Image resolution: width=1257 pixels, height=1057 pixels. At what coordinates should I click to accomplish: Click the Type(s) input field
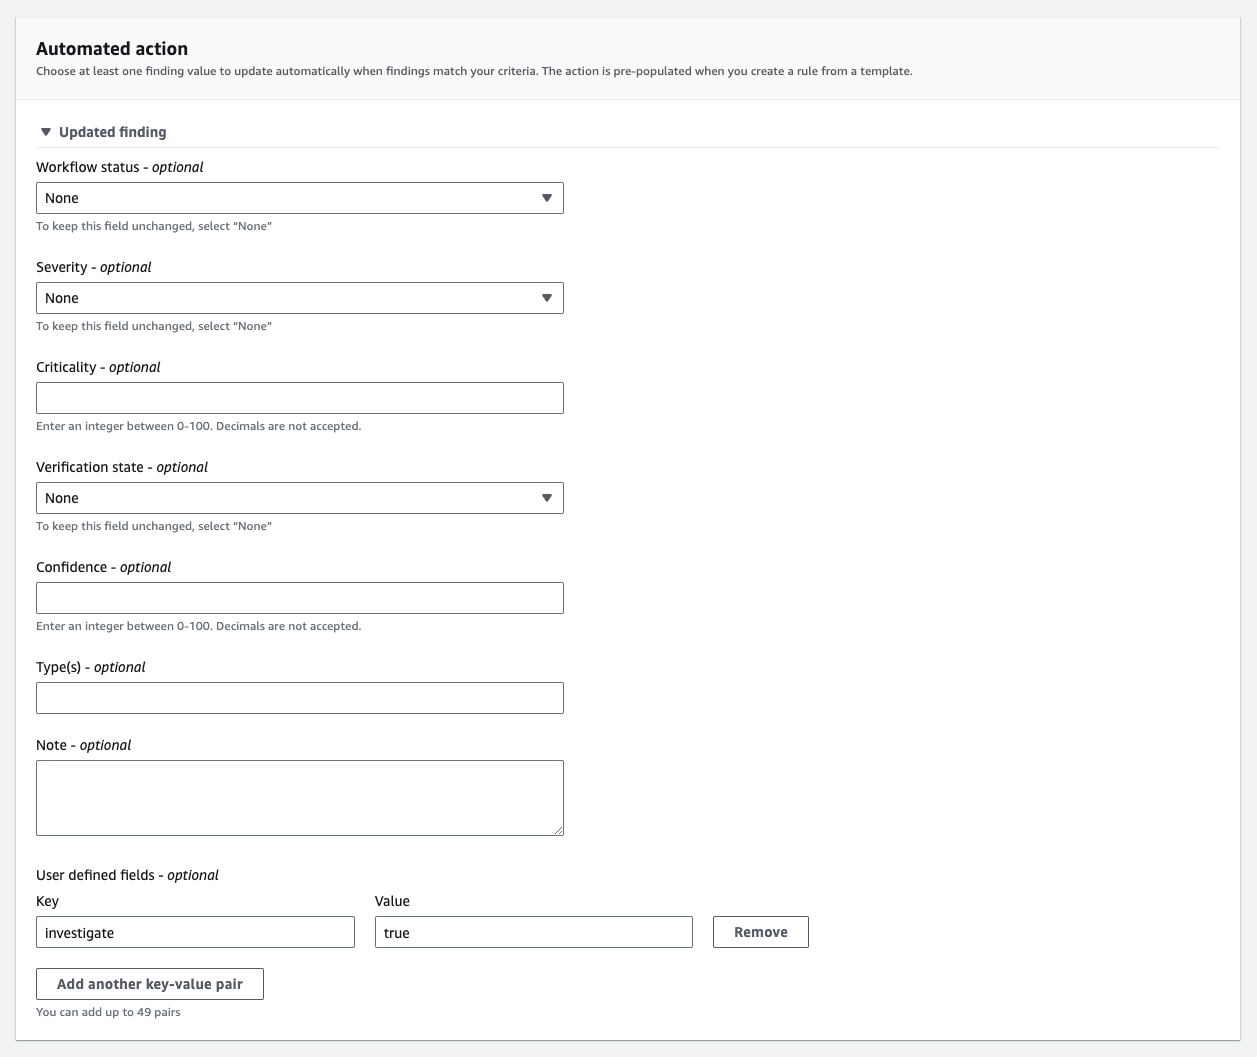[x=300, y=697]
